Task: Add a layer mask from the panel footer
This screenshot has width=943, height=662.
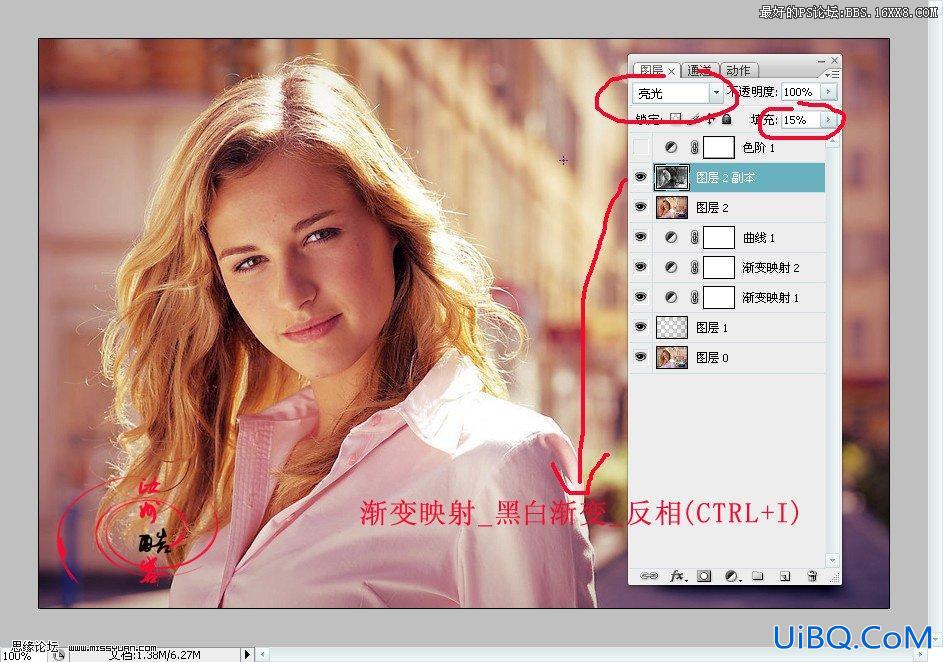Action: point(704,575)
